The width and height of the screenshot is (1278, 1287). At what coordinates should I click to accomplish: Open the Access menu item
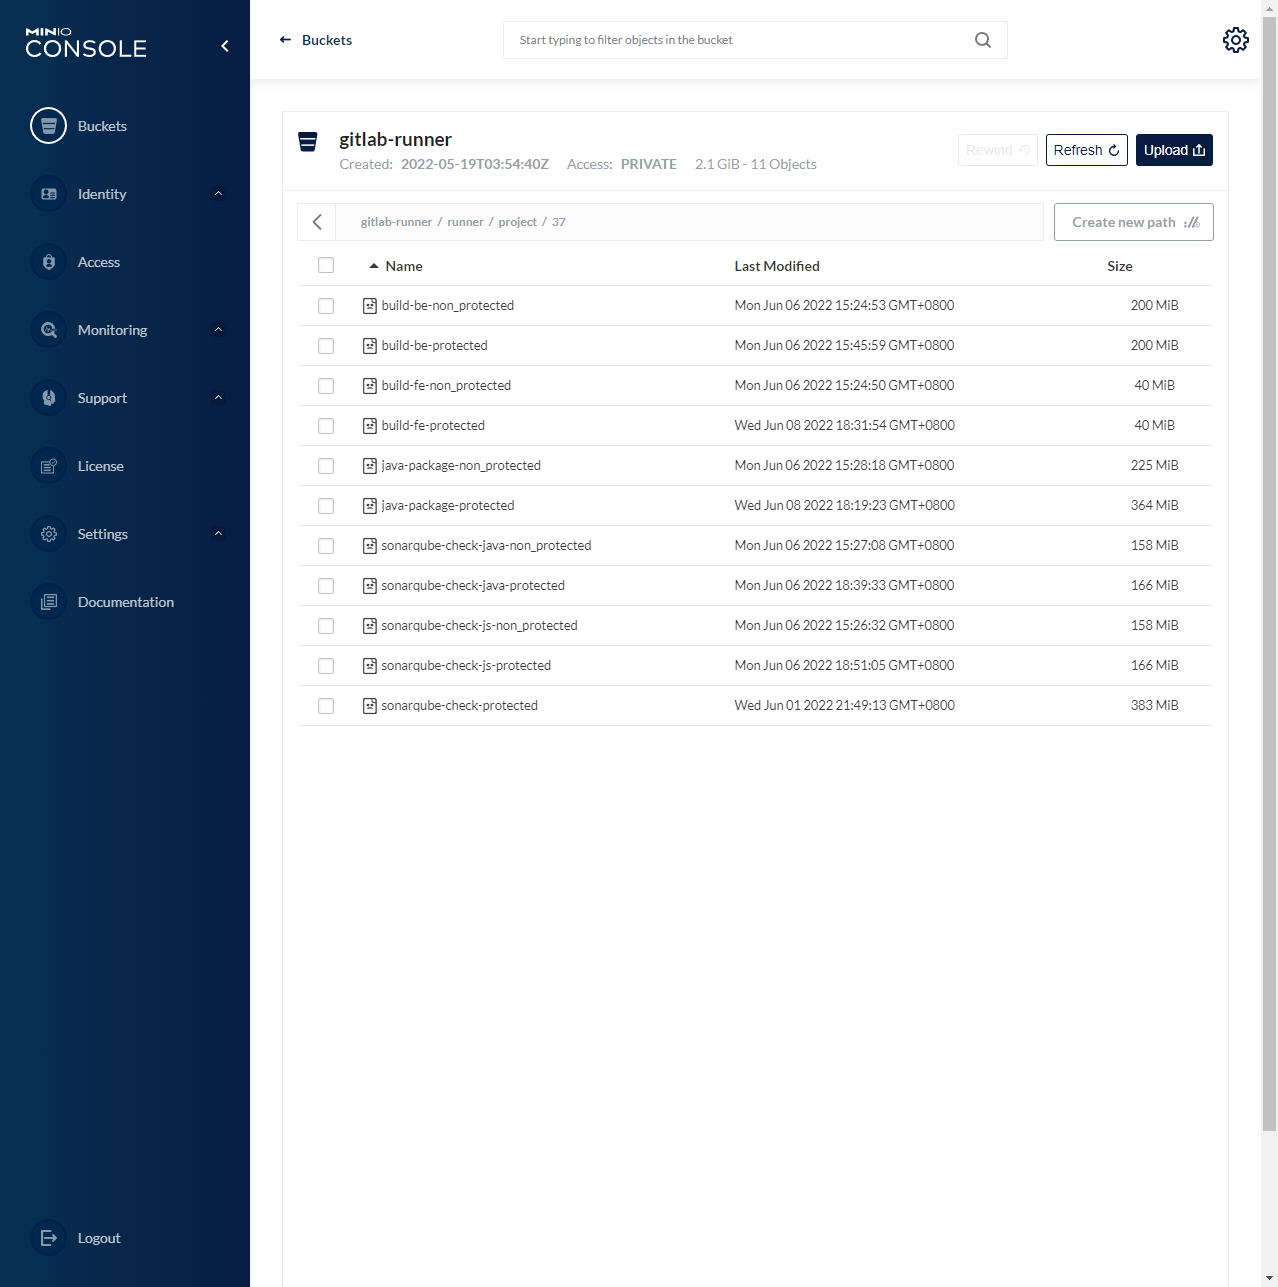pyautogui.click(x=99, y=262)
